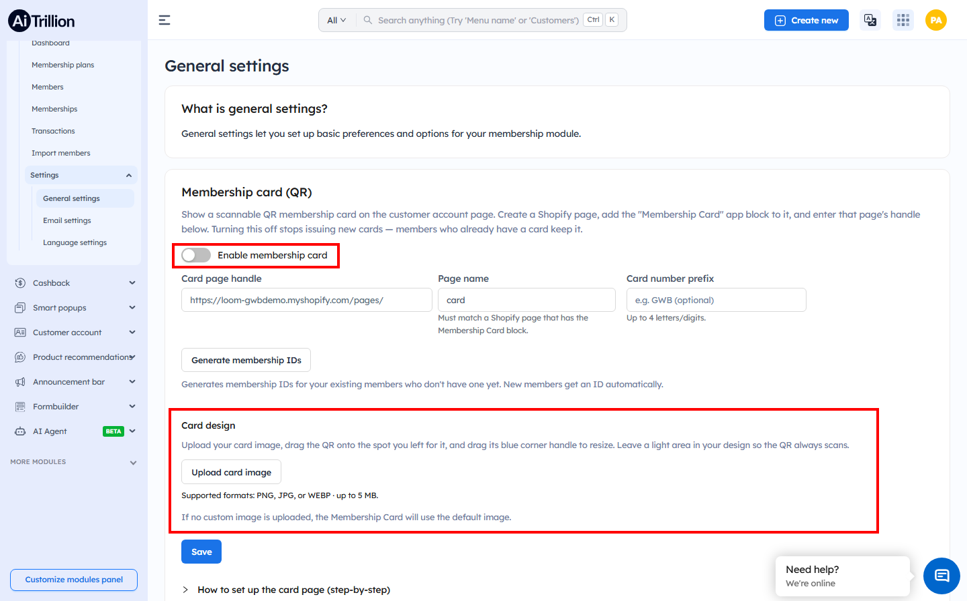Image resolution: width=967 pixels, height=601 pixels.
Task: Click the Create new button
Action: tap(806, 20)
